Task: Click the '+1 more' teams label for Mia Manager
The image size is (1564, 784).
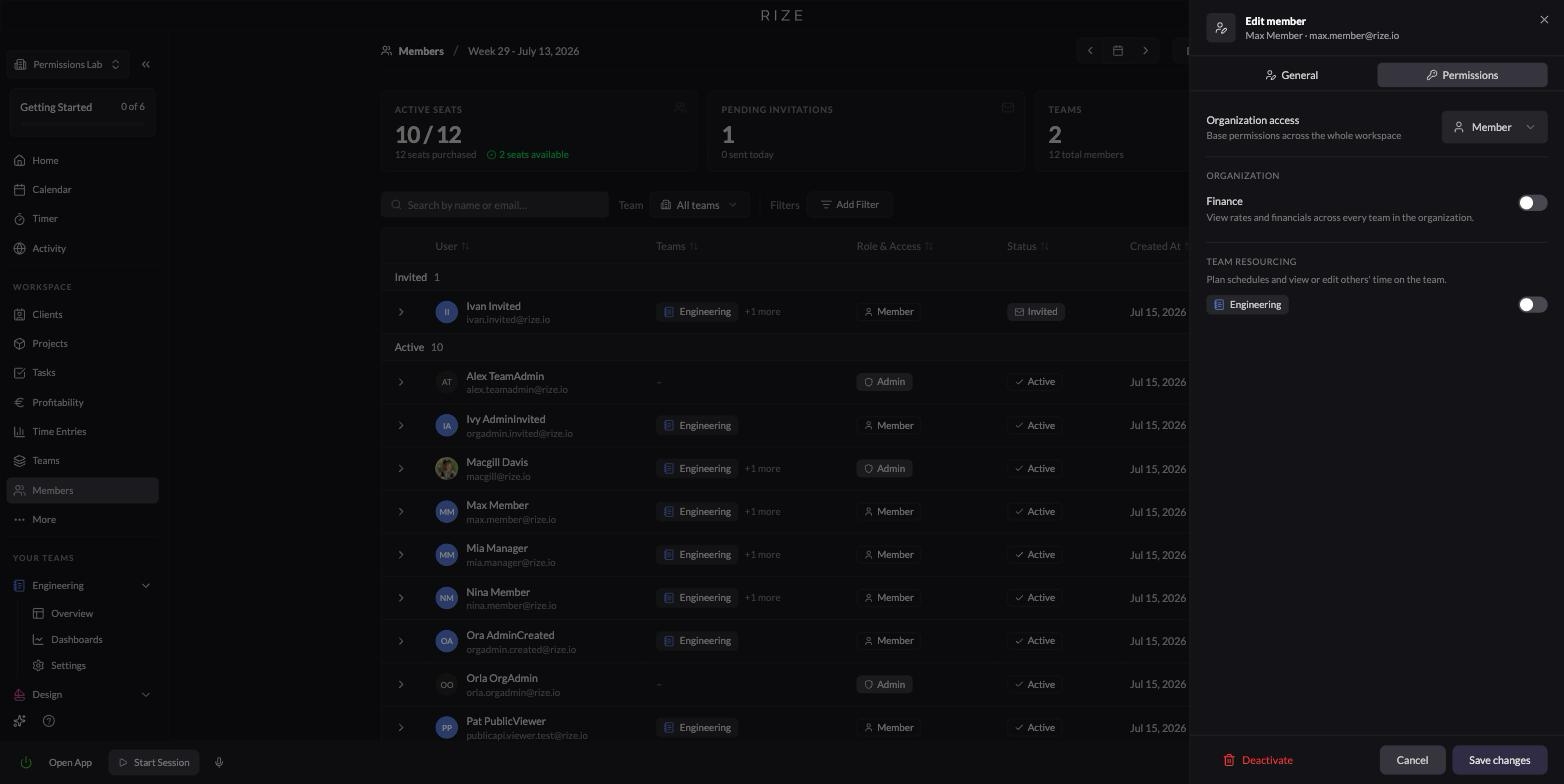Action: point(762,555)
